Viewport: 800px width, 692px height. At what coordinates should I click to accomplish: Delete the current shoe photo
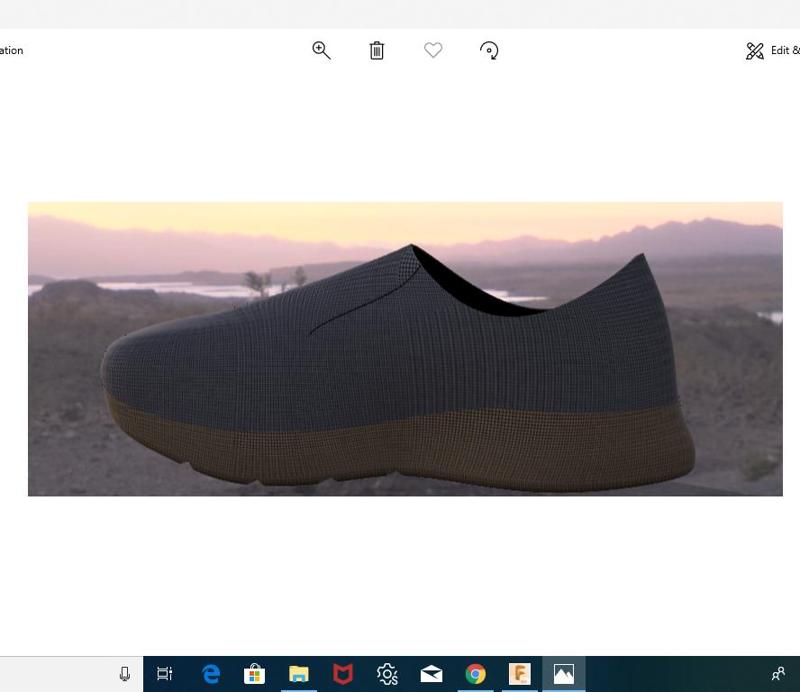click(x=376, y=50)
